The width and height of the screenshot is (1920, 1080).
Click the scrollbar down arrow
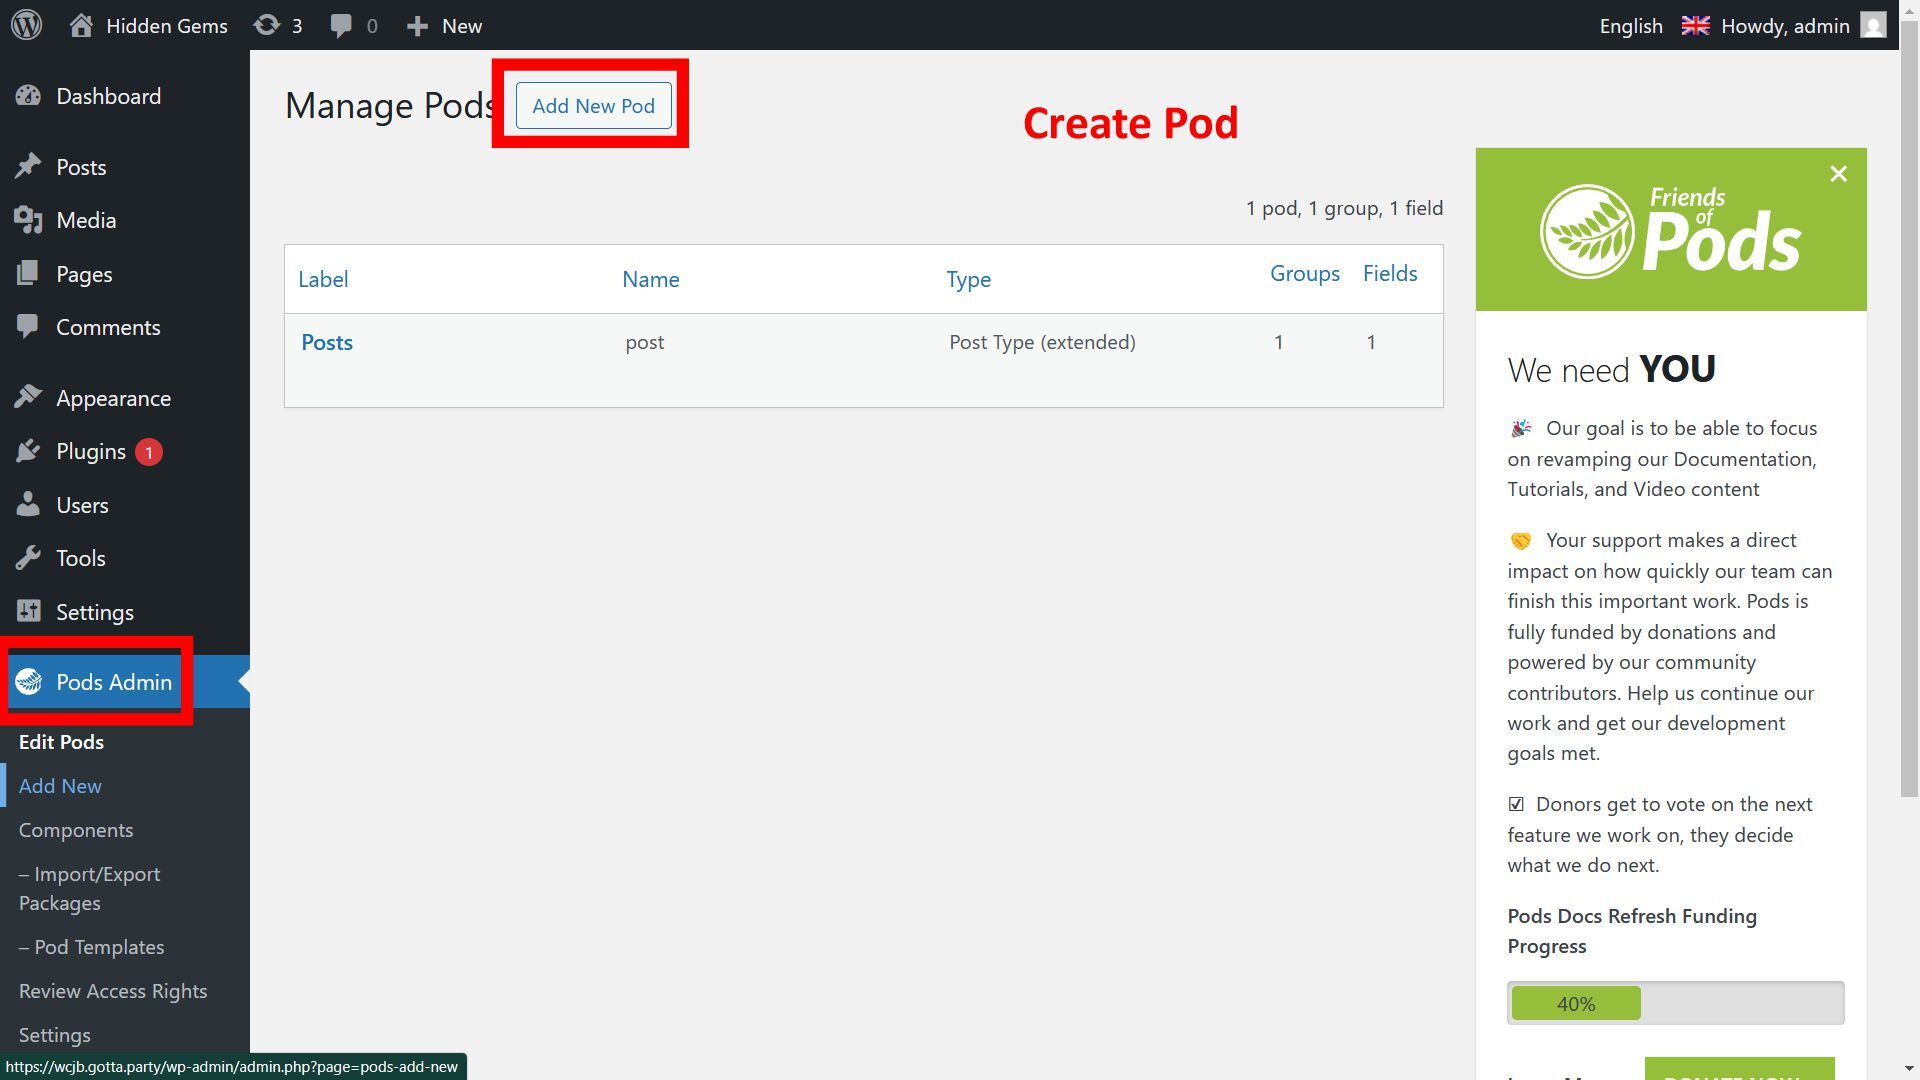tap(1909, 1069)
